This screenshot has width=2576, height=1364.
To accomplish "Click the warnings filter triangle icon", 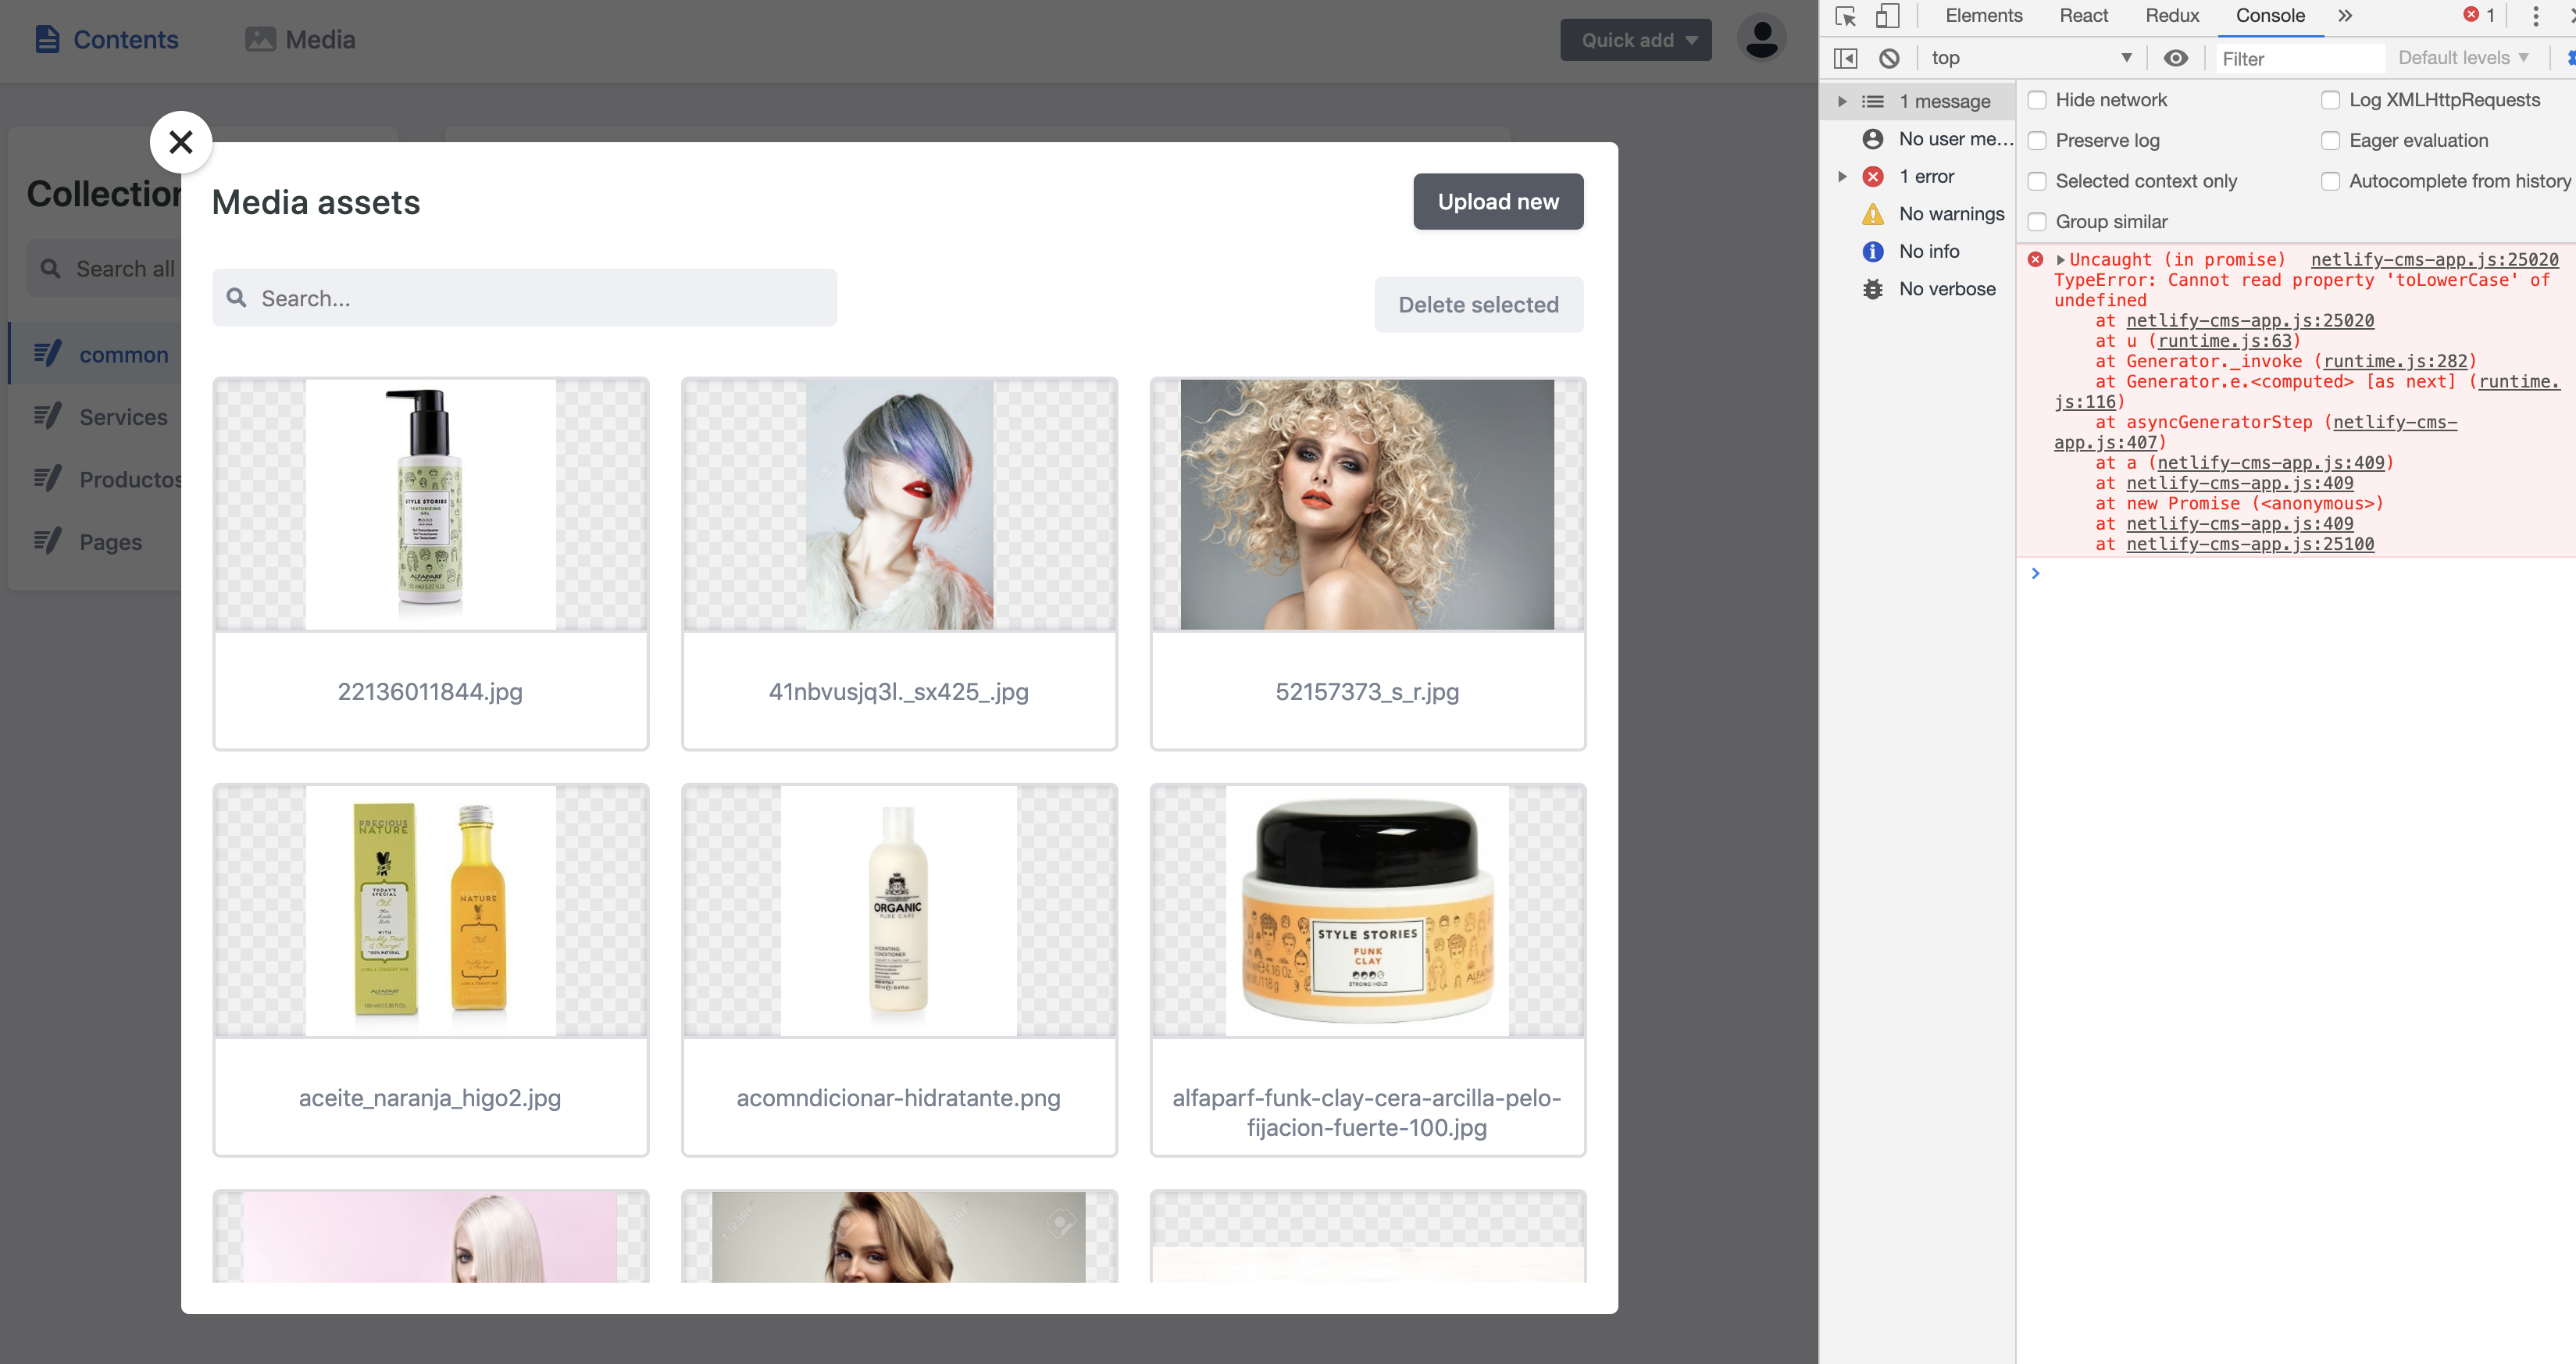I will point(1873,213).
